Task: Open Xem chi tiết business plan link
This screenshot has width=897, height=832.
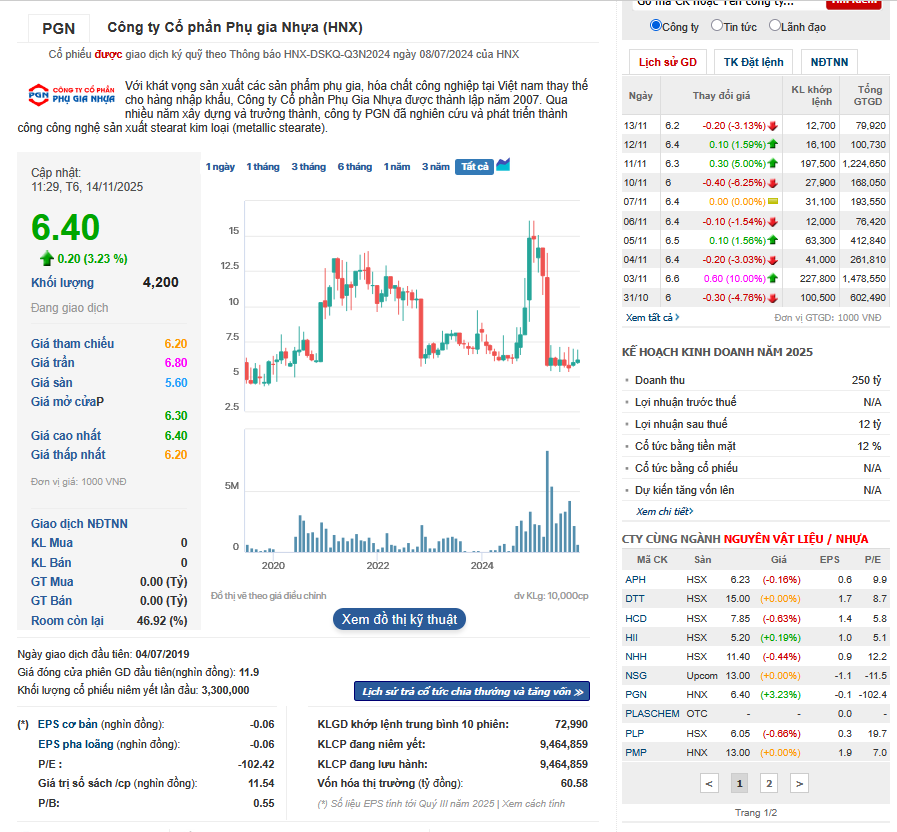Action: click(664, 512)
